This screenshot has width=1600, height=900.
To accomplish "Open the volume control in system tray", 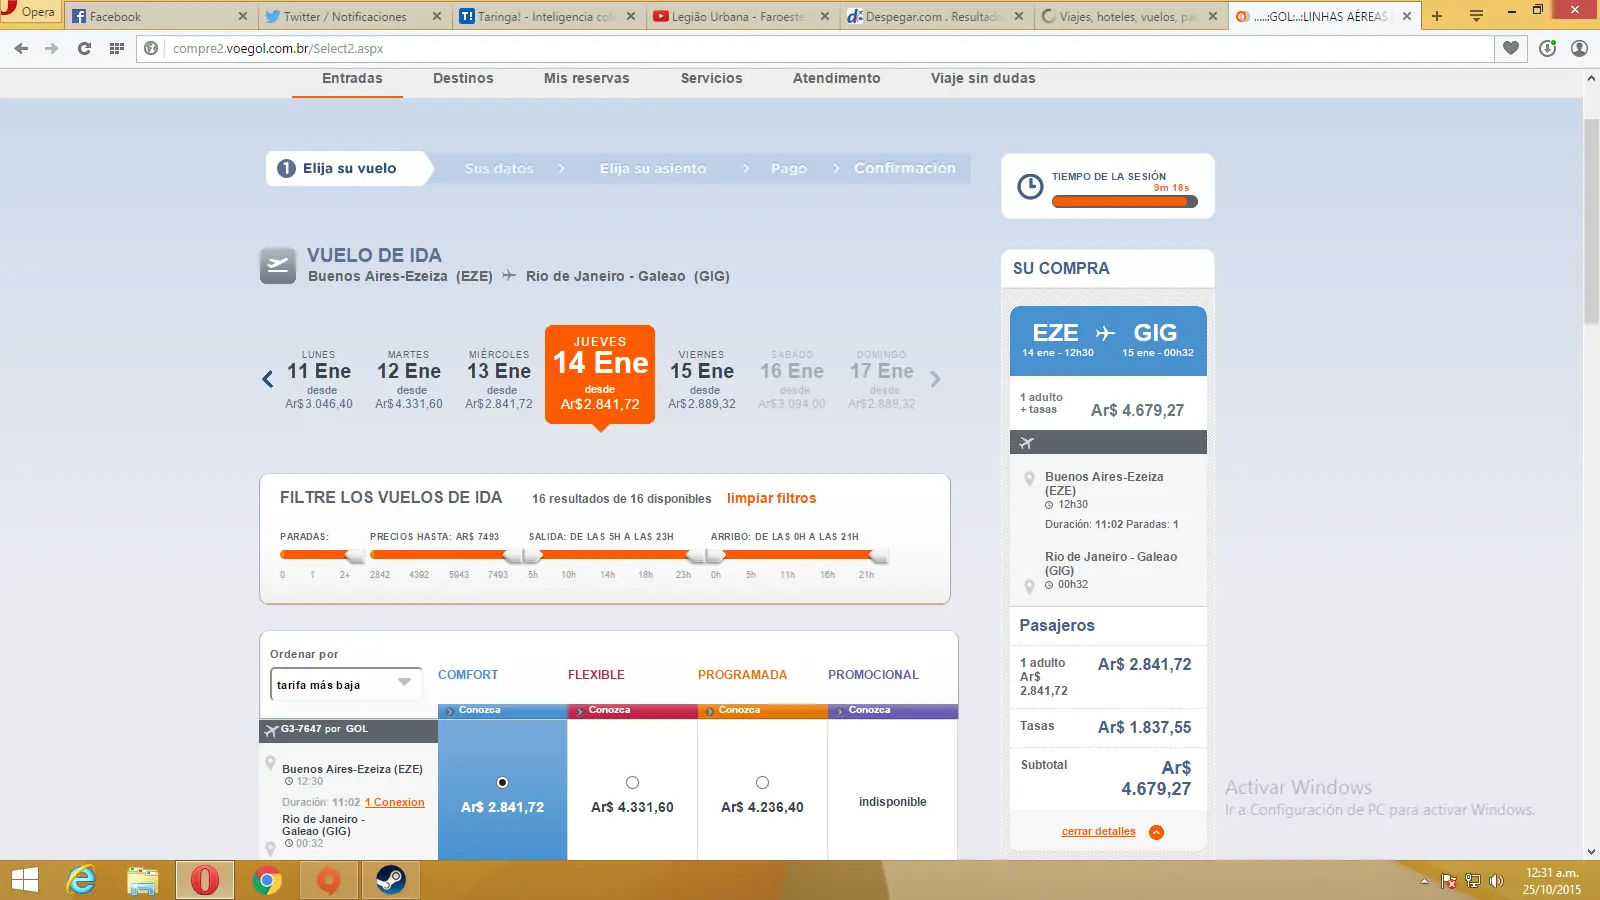I will click(1497, 881).
